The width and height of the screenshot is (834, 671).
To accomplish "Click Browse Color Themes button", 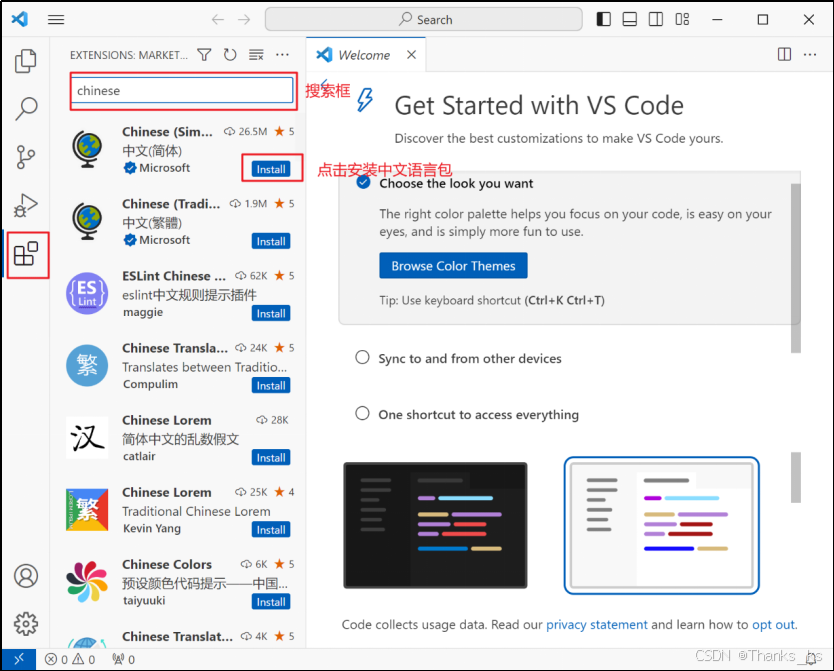I will click(x=453, y=266).
